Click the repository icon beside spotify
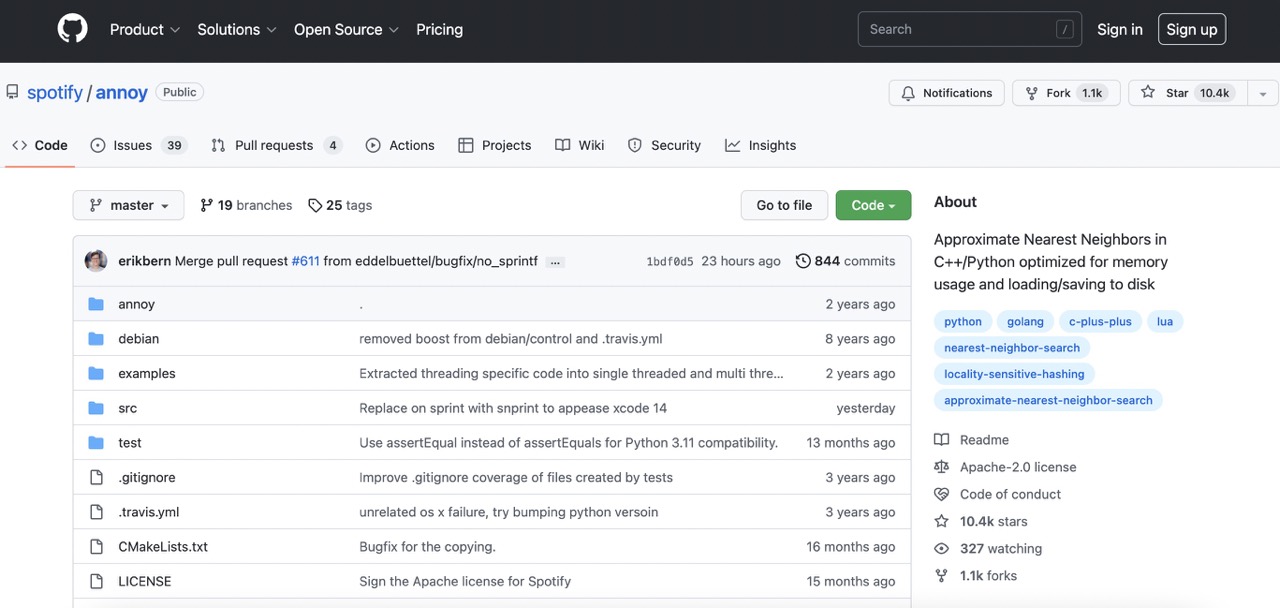1280x608 pixels. point(12,92)
